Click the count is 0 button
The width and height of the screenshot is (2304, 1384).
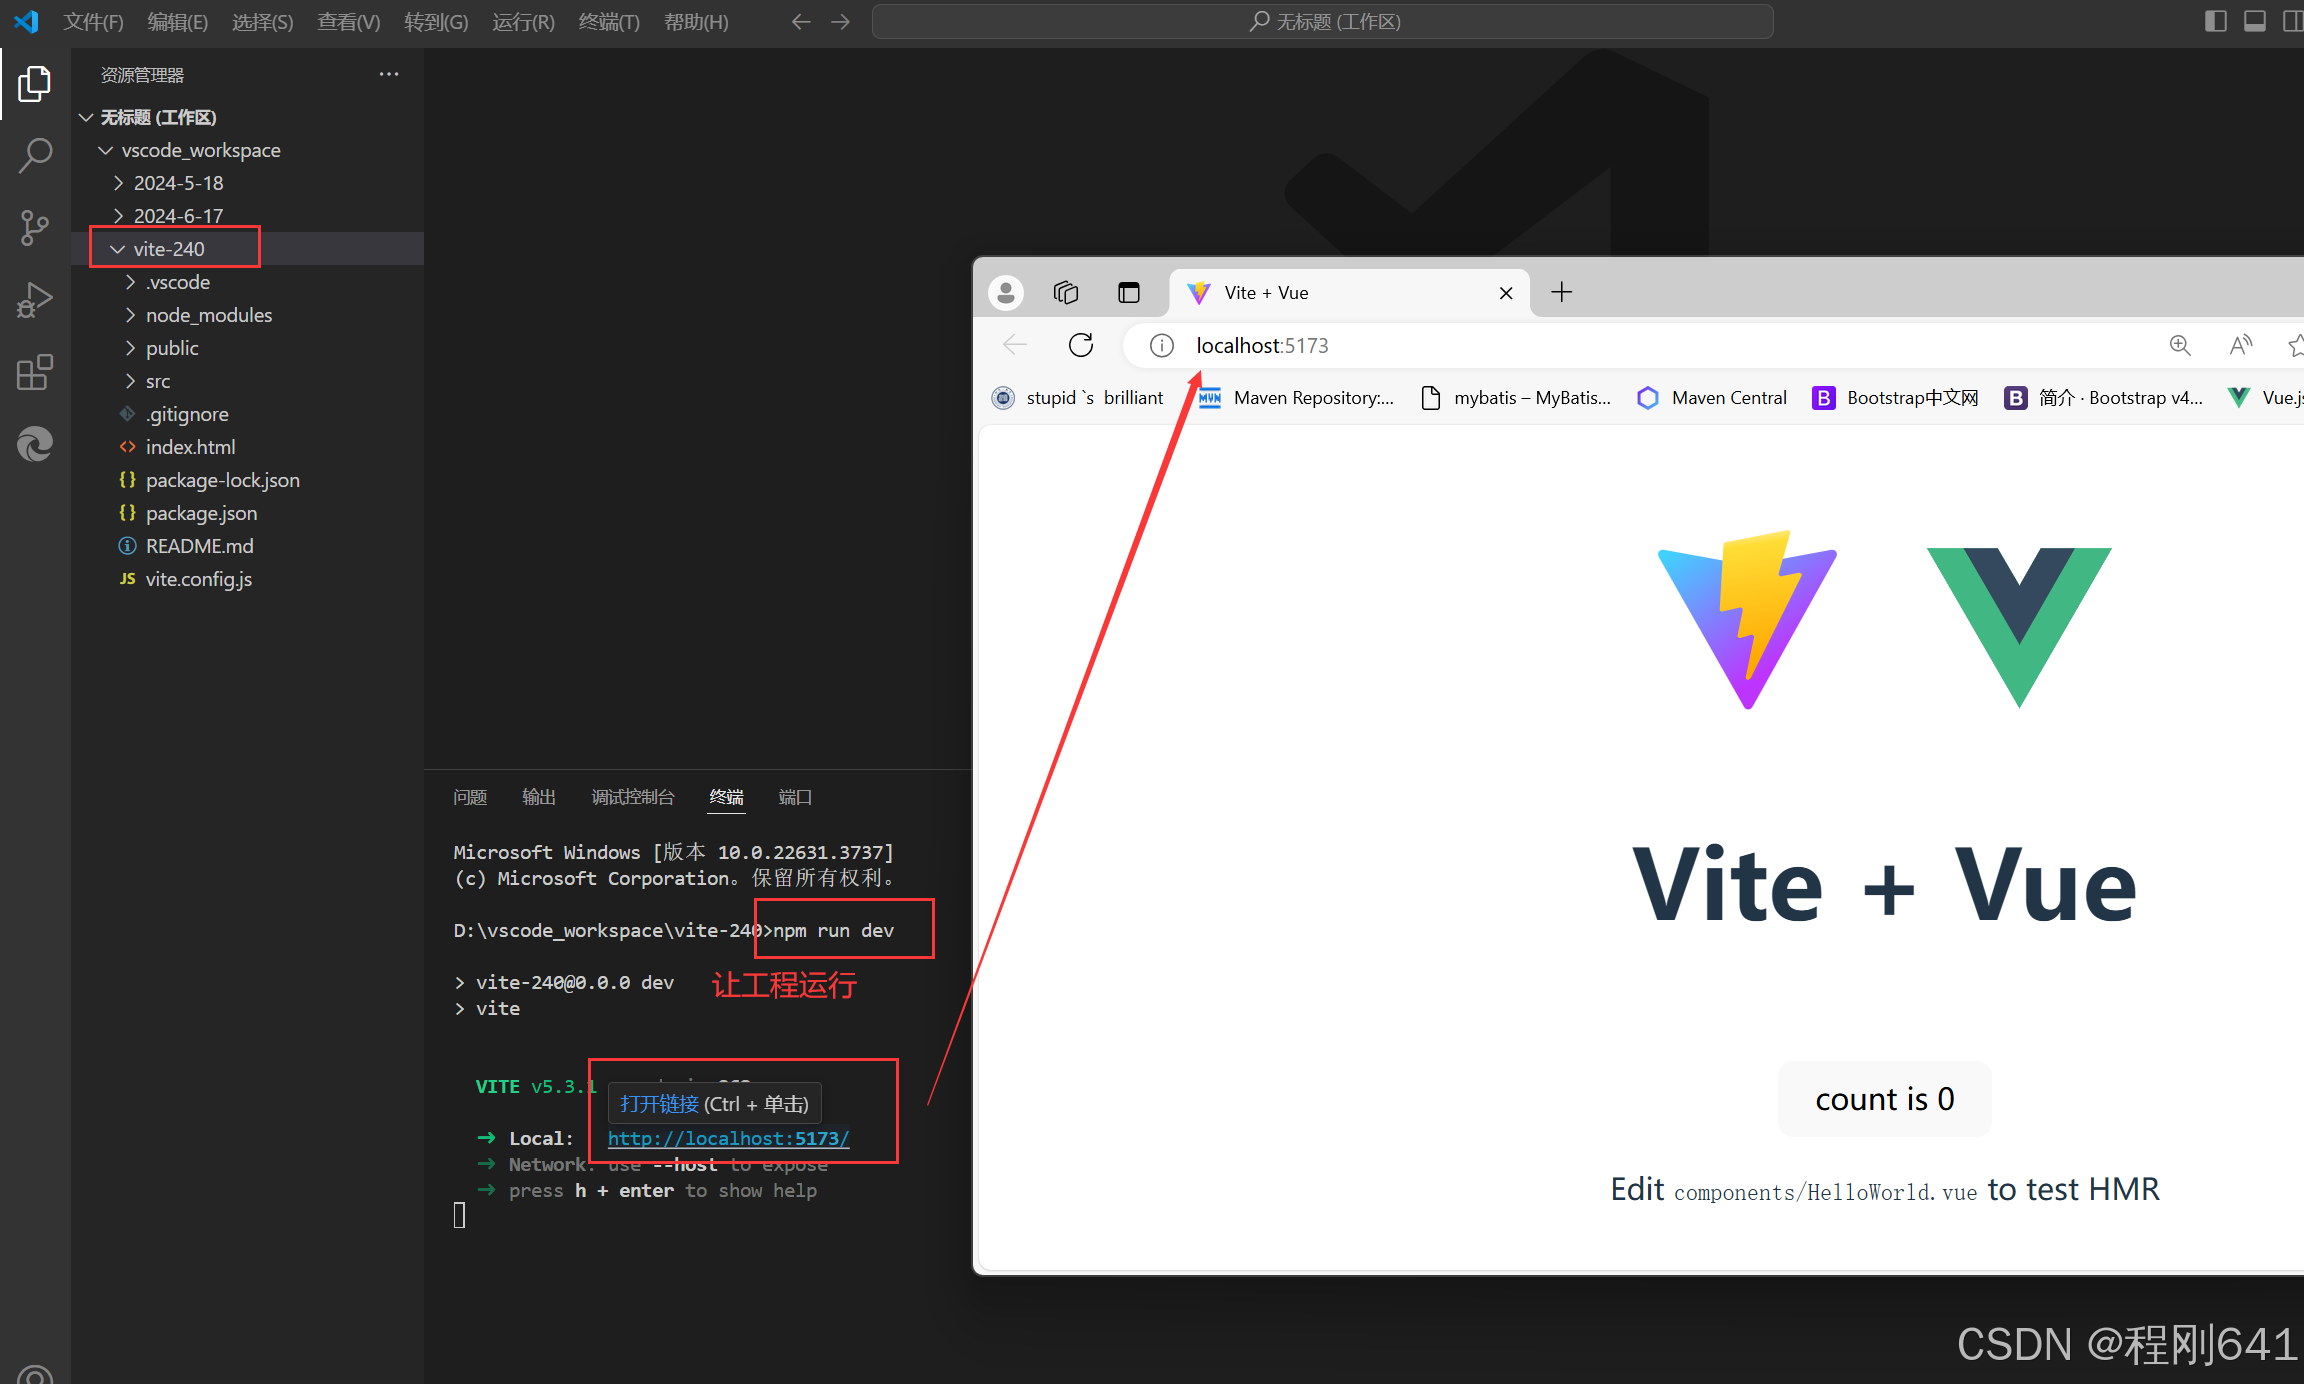(1884, 1098)
